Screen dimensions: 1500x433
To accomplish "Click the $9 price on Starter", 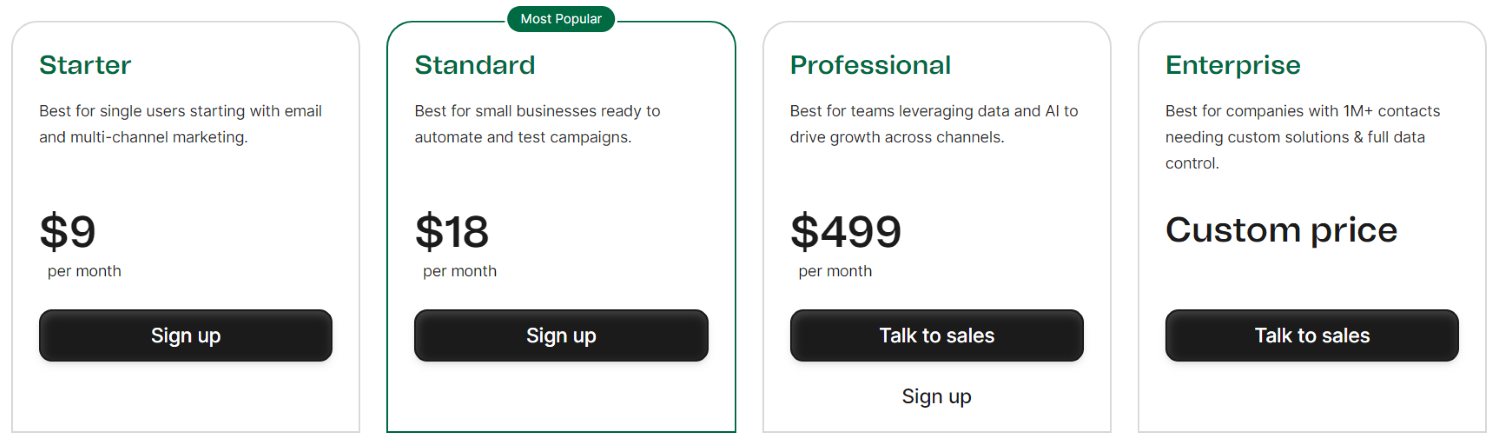I will point(68,232).
